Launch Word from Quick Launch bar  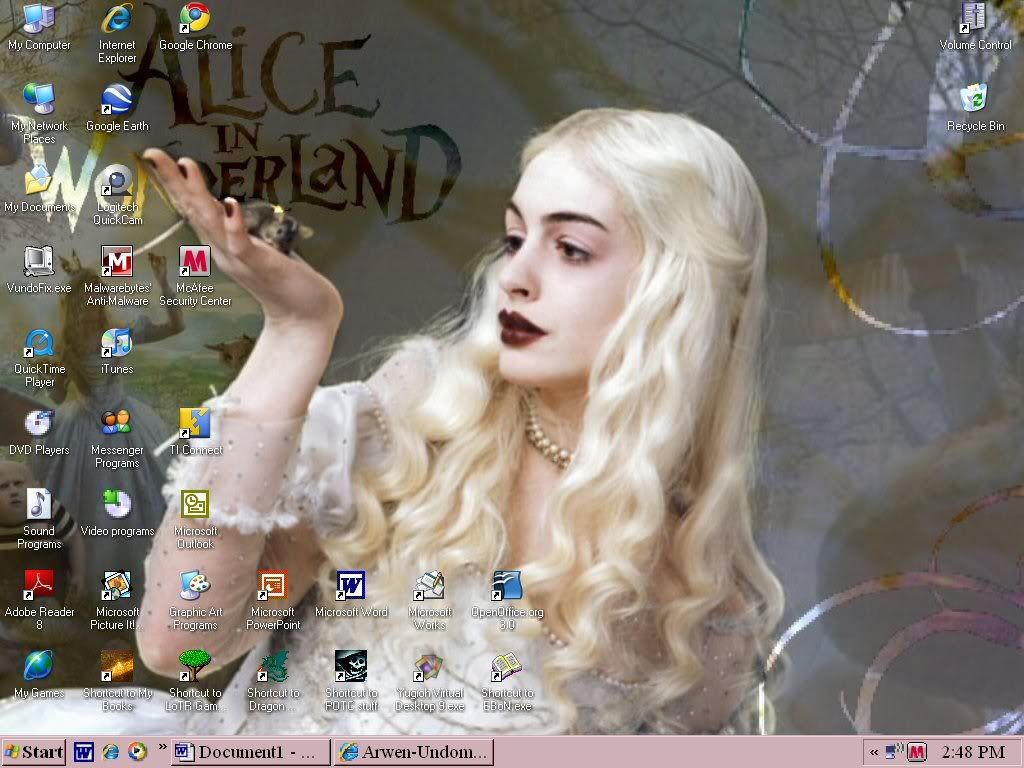pyautogui.click(x=84, y=752)
